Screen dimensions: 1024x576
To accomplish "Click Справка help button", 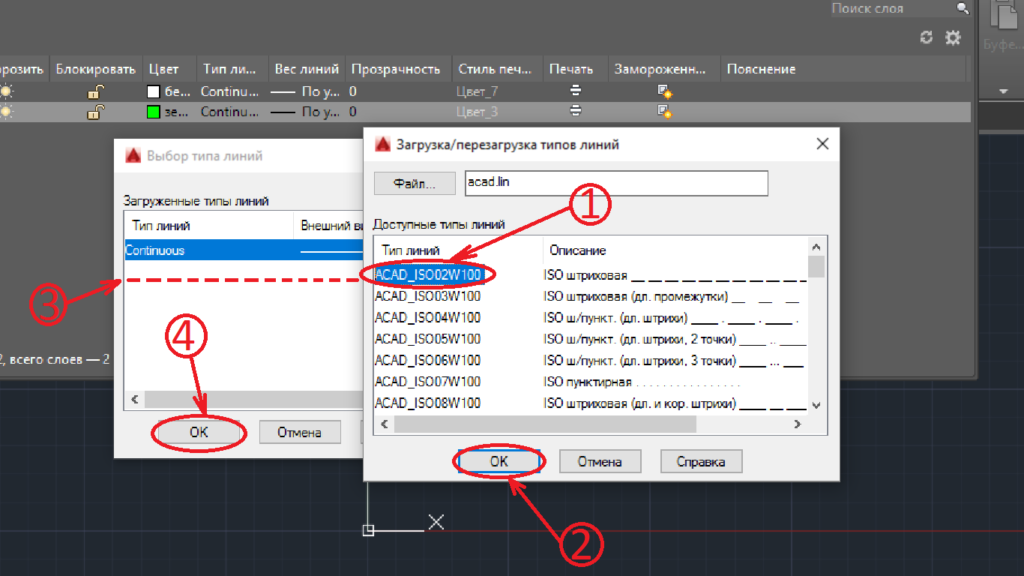I will [700, 461].
